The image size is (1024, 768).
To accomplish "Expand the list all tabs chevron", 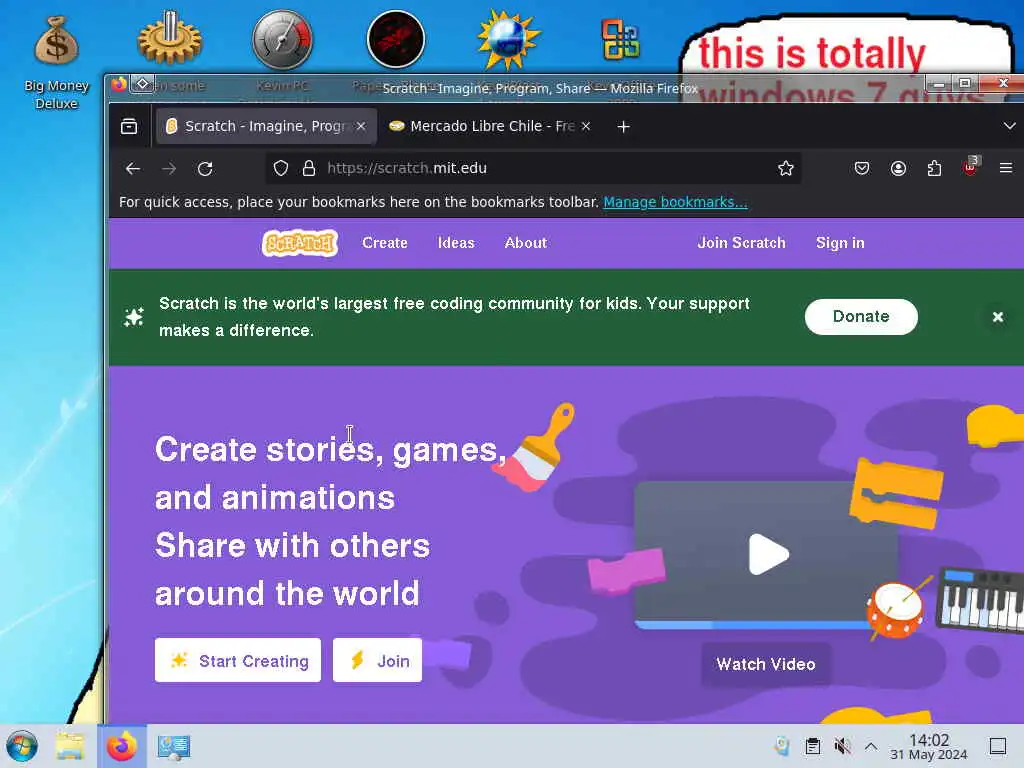I will [1009, 126].
